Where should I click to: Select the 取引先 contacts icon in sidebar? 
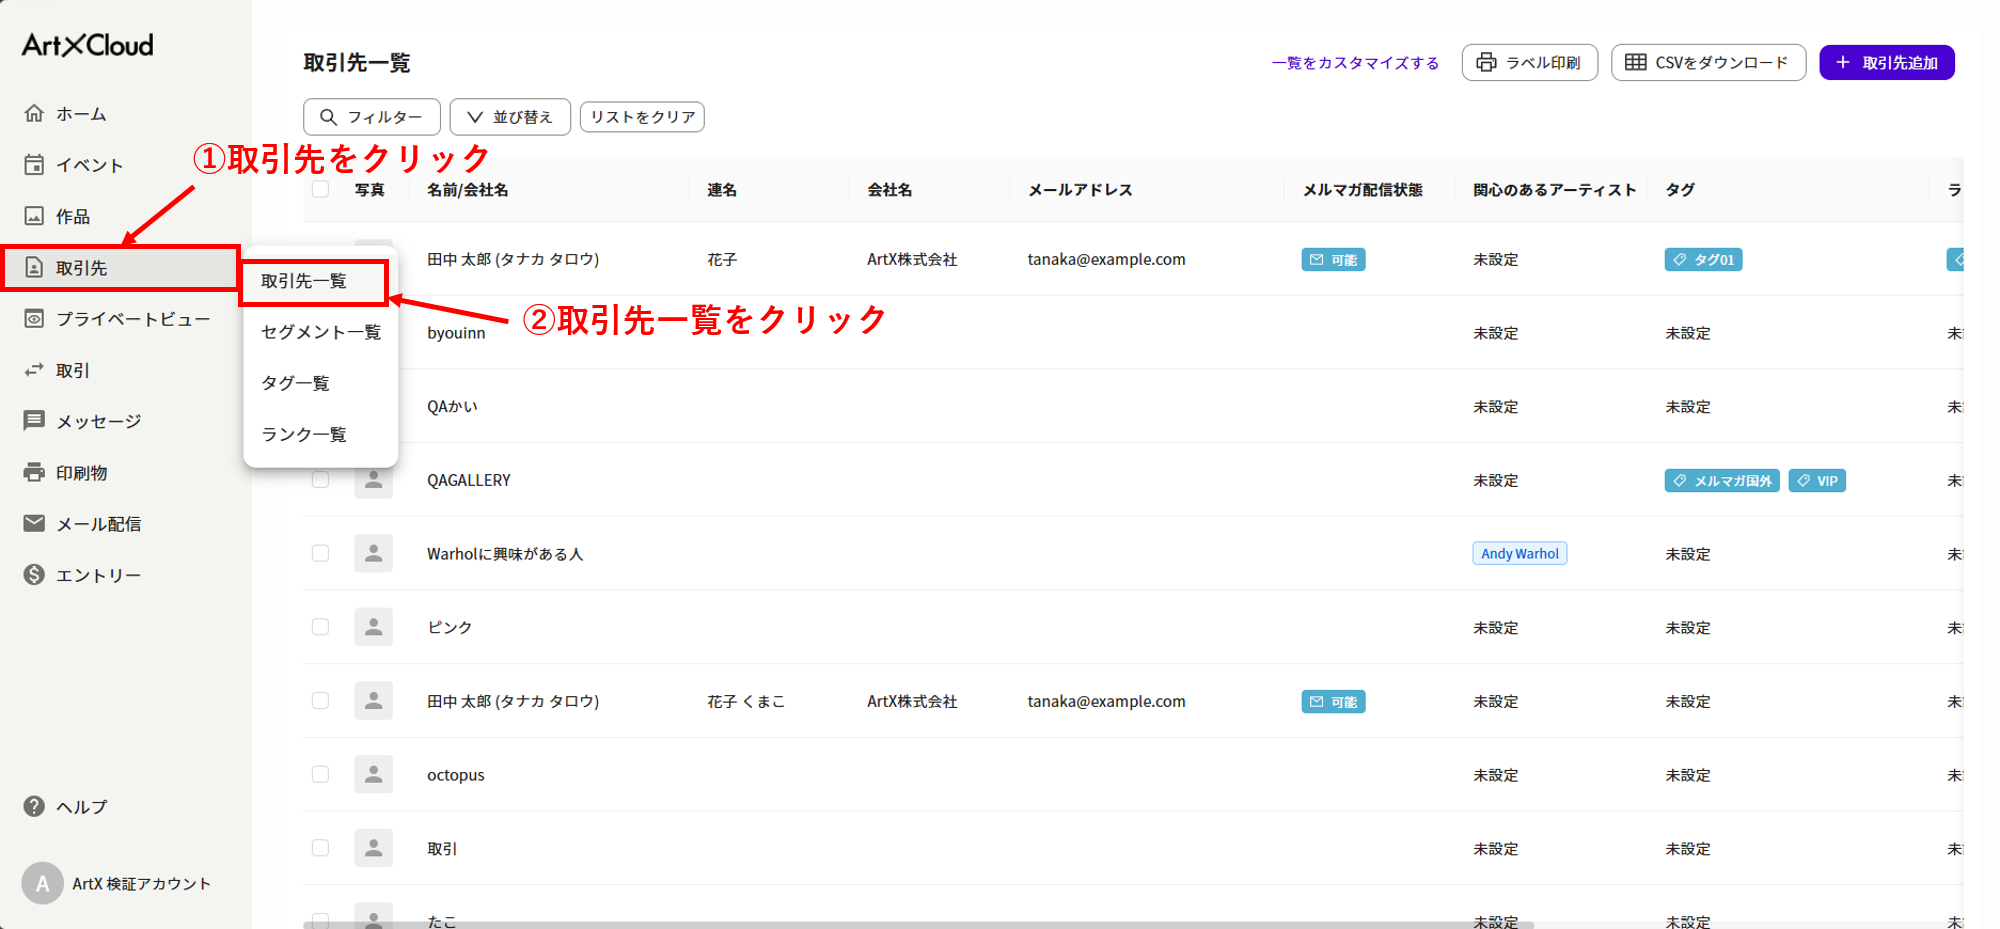34,267
